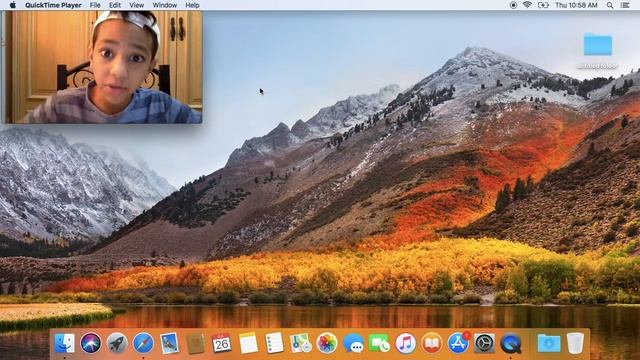
Task: Open Safari compass icon in Dock
Action: click(143, 343)
